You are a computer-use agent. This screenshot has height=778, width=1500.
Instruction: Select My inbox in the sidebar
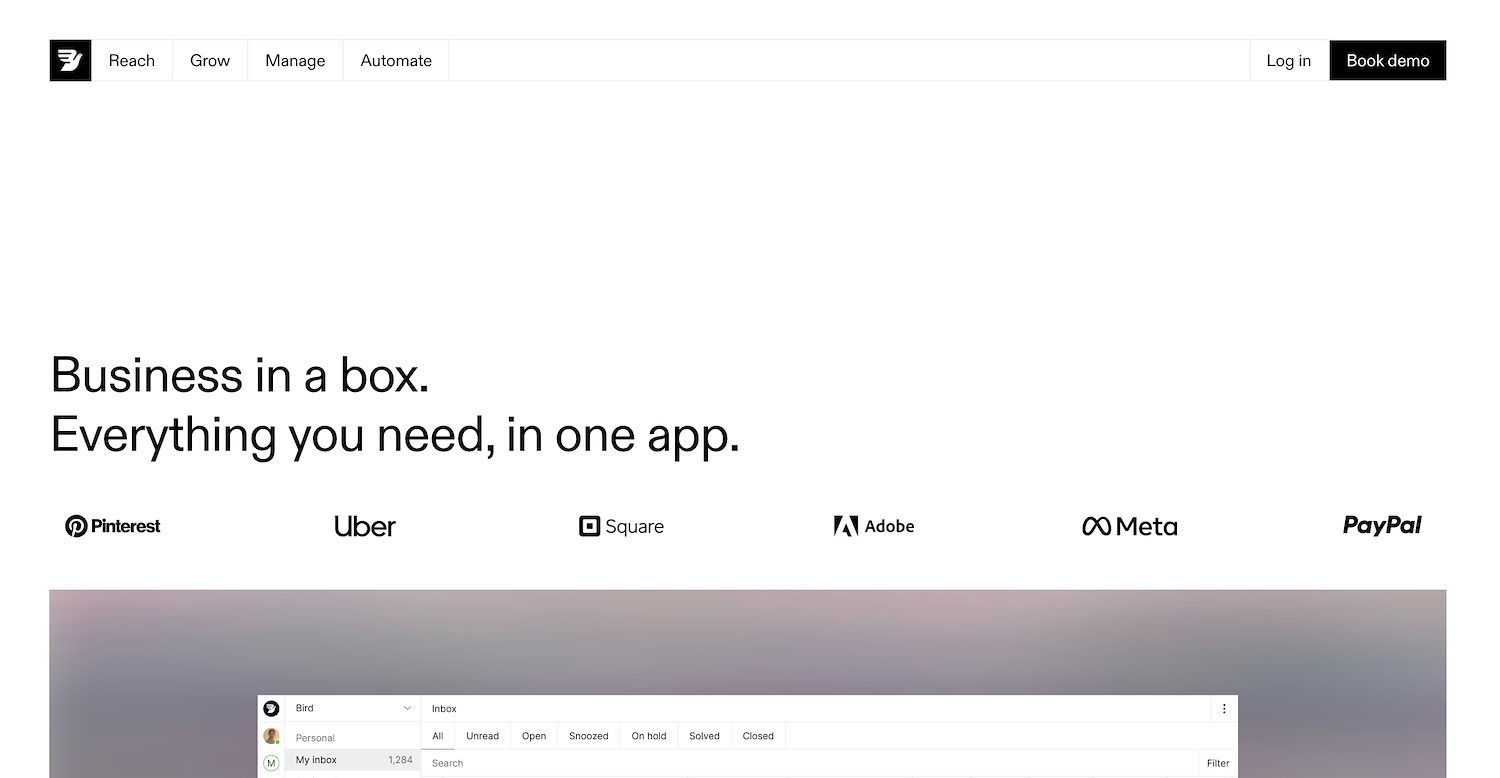(353, 760)
